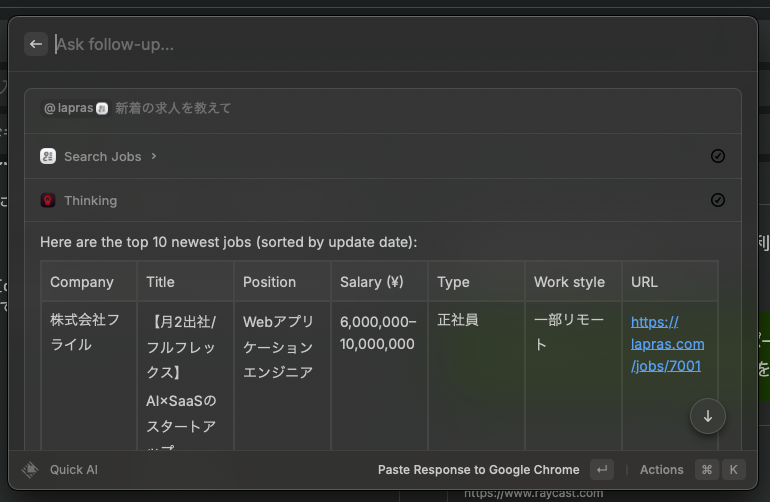Click the Command key shortcut icon
The width and height of the screenshot is (770, 502).
tap(707, 470)
